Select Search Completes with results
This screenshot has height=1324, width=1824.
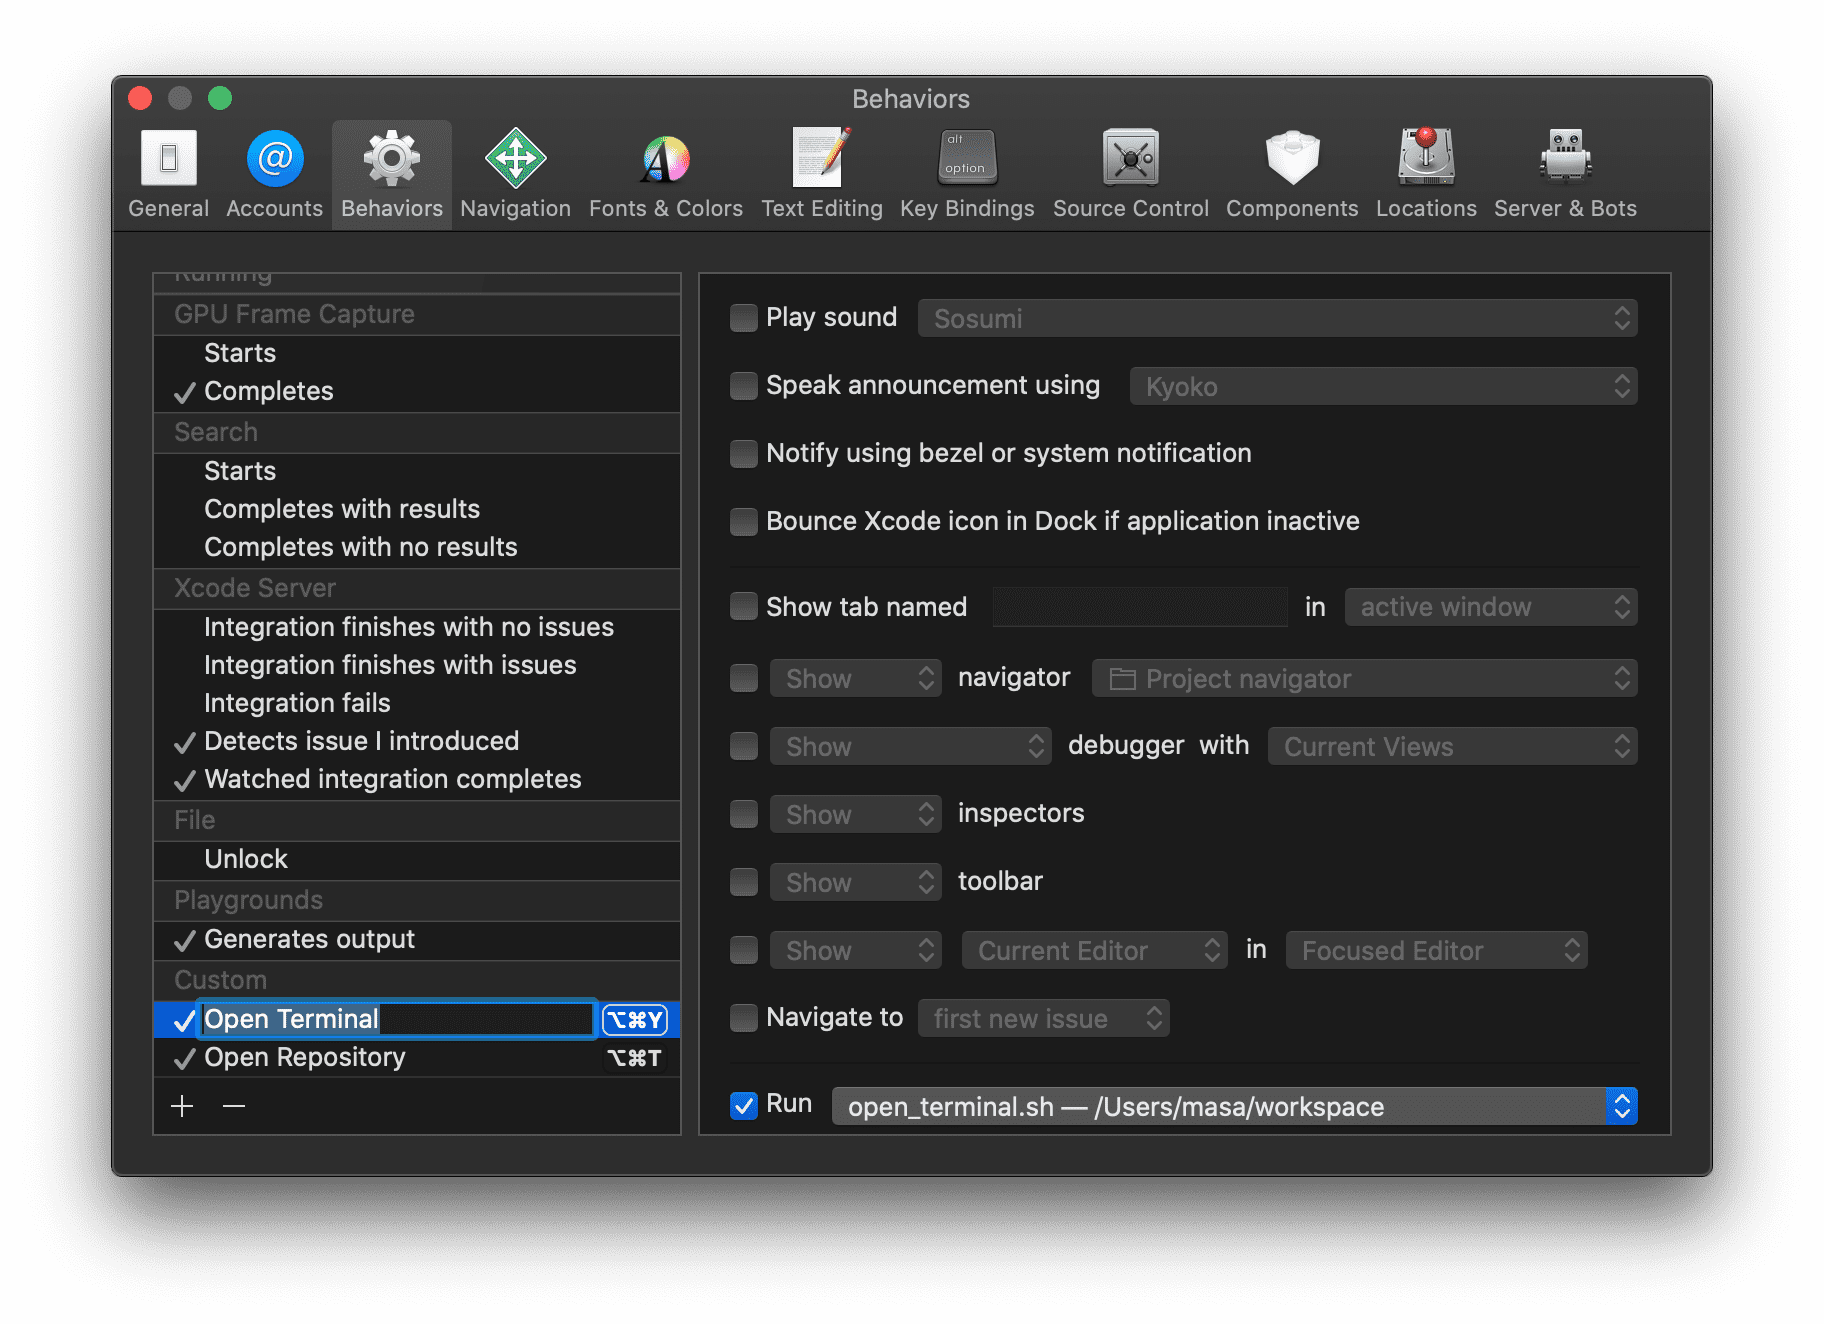click(x=417, y=510)
